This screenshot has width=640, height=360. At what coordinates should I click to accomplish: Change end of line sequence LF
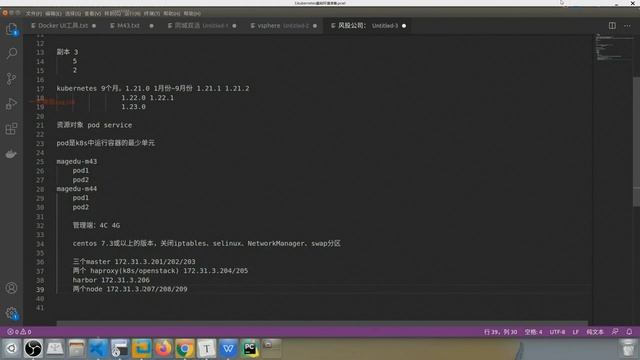pos(576,332)
